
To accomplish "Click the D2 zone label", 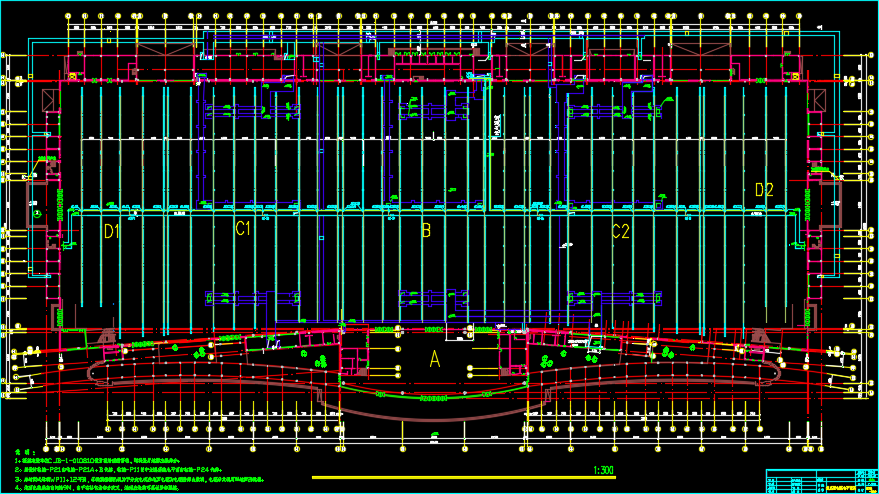I will click(x=764, y=190).
